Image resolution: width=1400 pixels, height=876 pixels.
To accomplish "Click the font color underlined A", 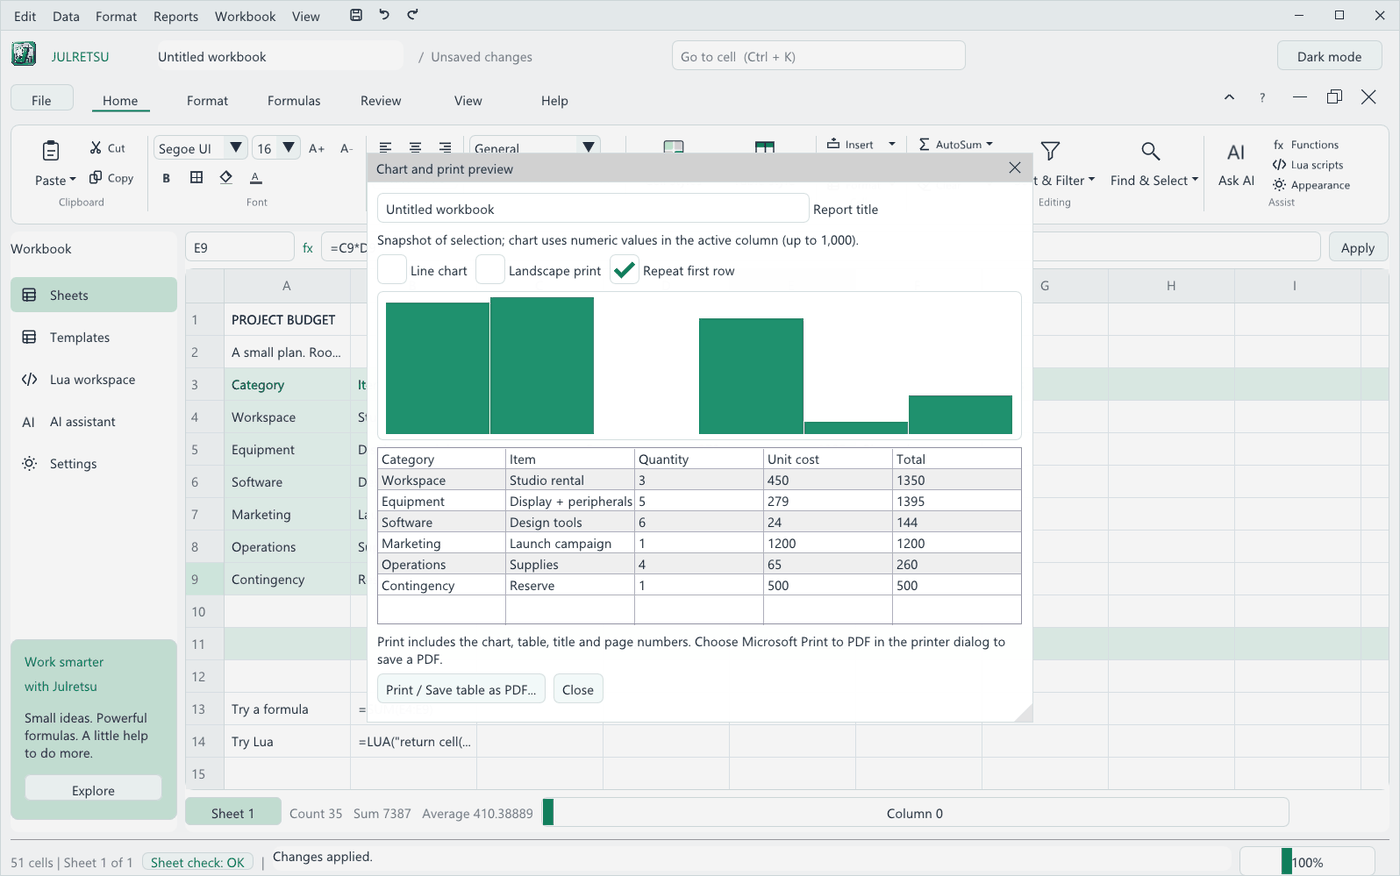I will tap(256, 178).
